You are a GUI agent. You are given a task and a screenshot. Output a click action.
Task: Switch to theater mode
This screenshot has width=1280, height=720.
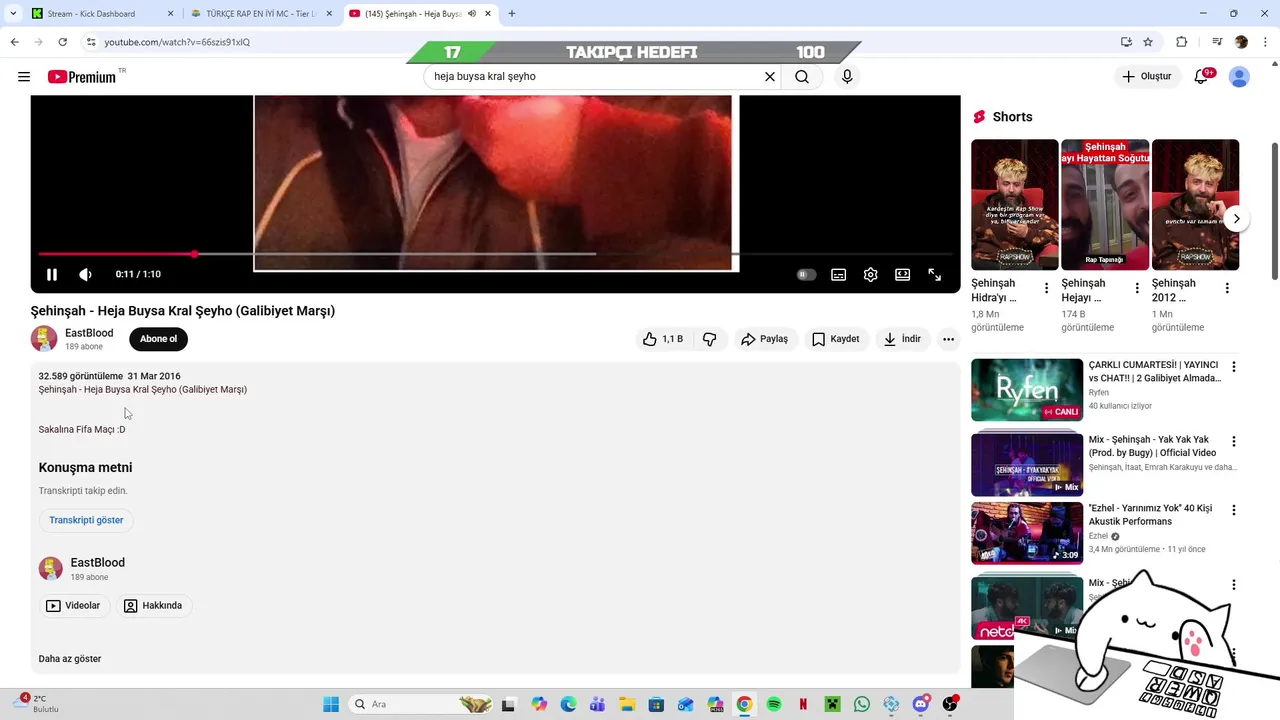click(903, 274)
